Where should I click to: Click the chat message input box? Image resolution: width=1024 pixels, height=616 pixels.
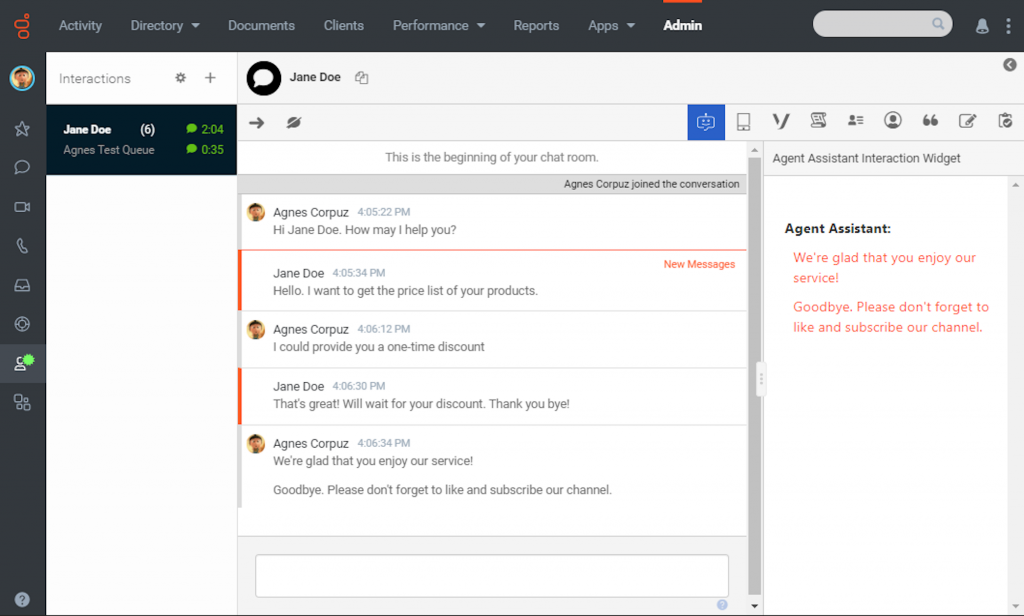click(x=492, y=575)
